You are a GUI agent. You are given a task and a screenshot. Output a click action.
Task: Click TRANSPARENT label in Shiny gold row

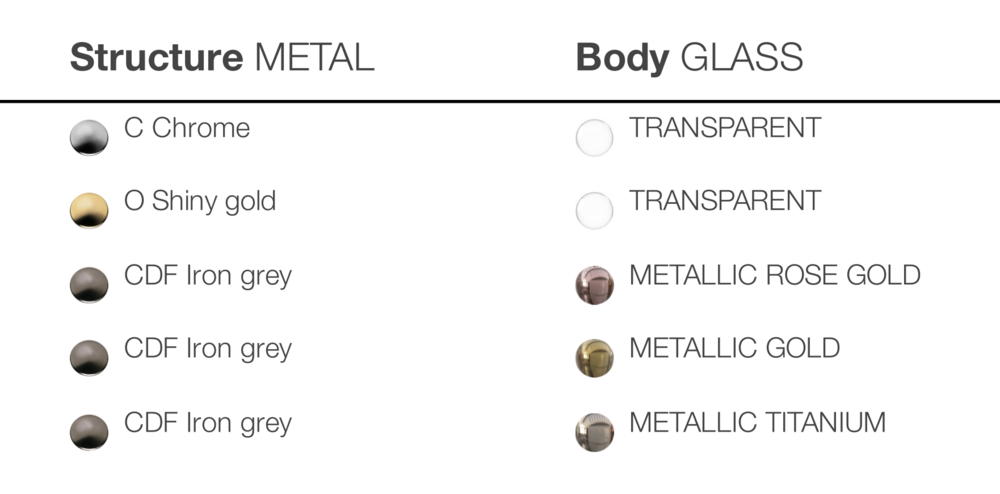pyautogui.click(x=725, y=201)
